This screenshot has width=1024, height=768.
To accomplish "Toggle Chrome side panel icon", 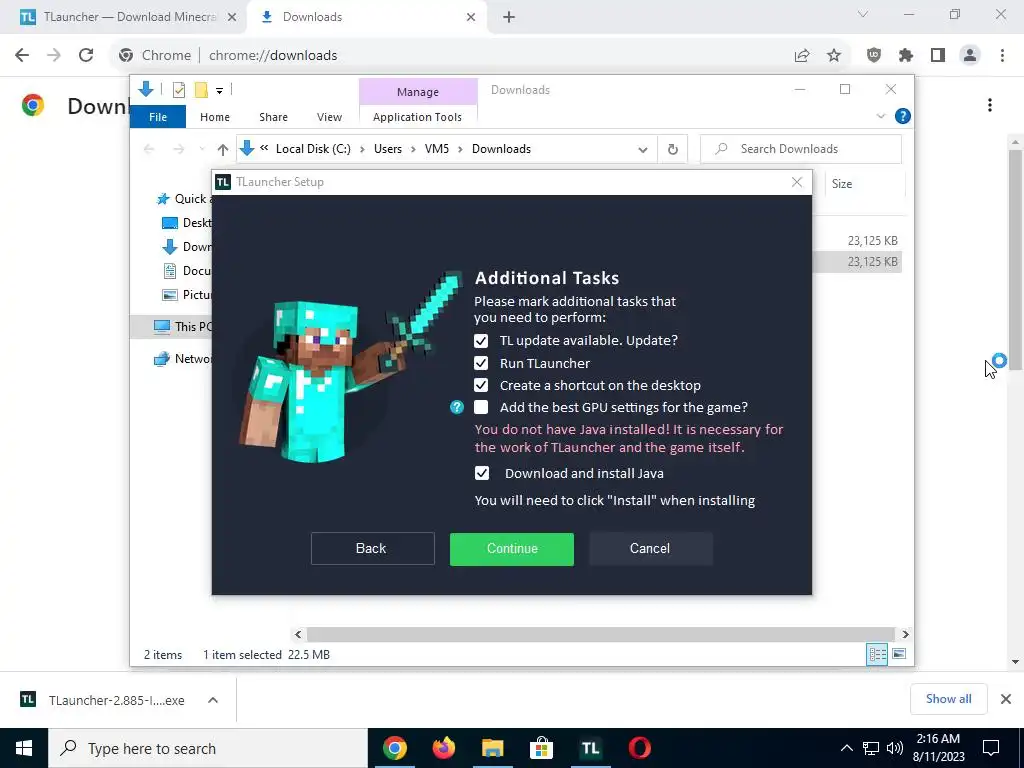I will 938,56.
